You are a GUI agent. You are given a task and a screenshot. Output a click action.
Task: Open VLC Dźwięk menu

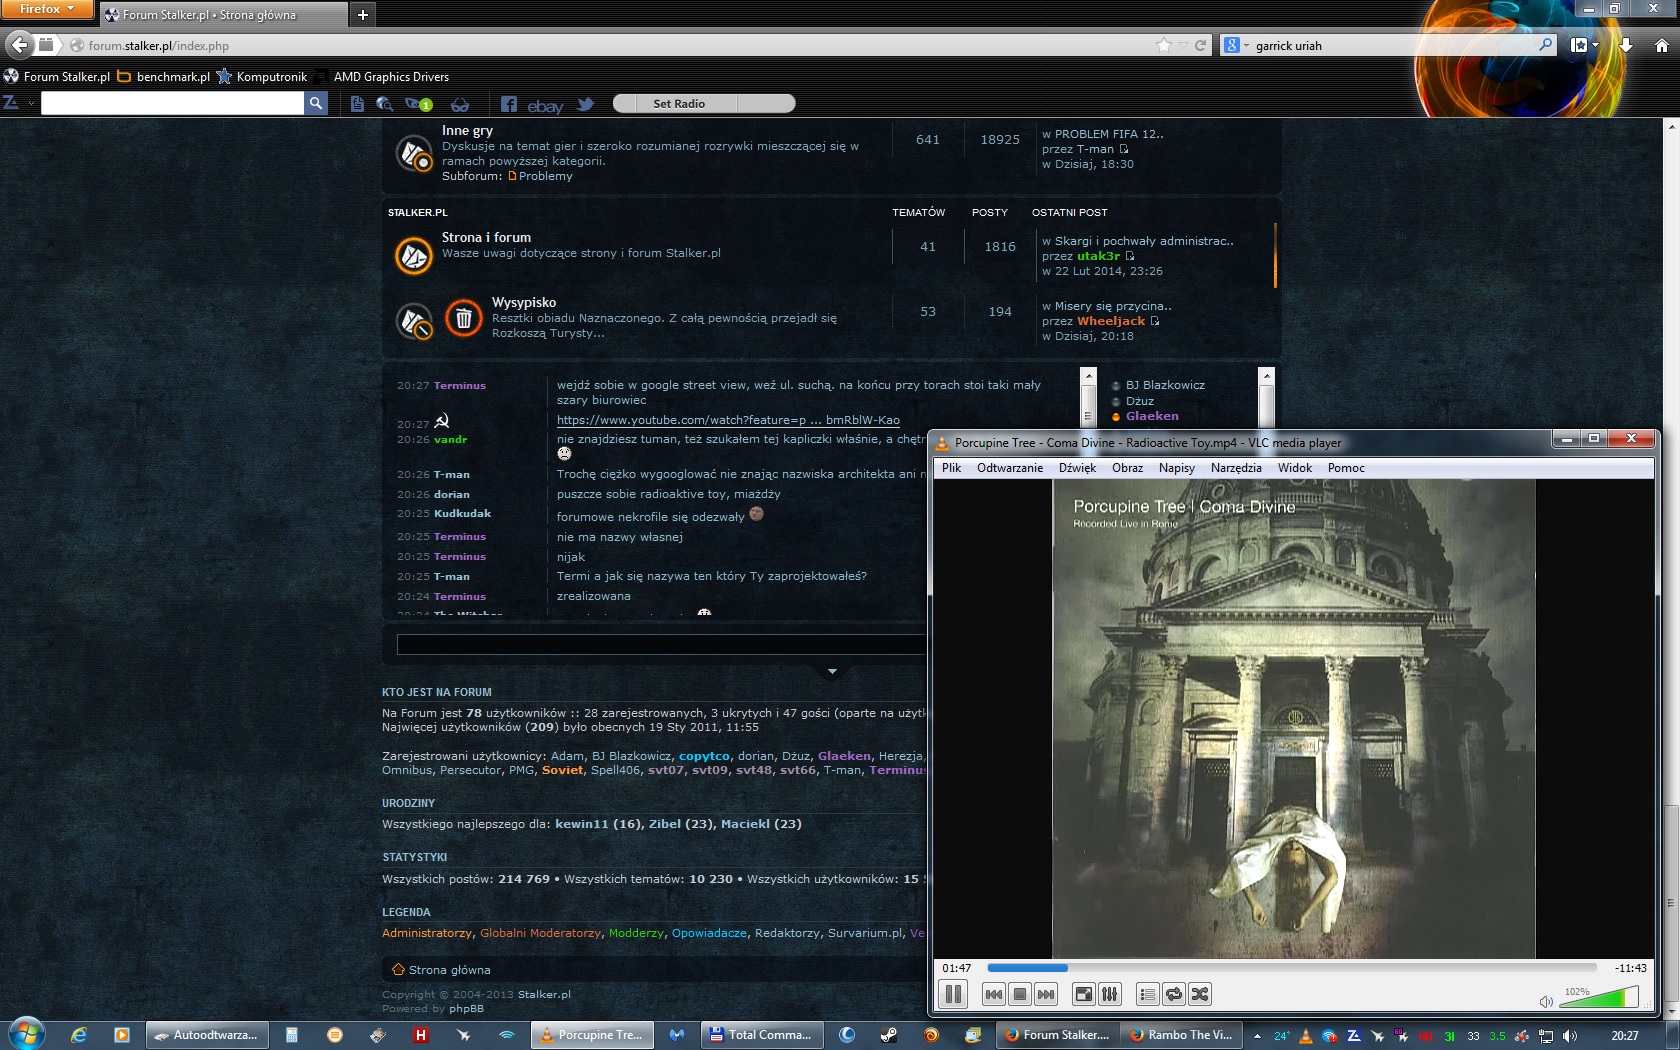pos(1077,468)
